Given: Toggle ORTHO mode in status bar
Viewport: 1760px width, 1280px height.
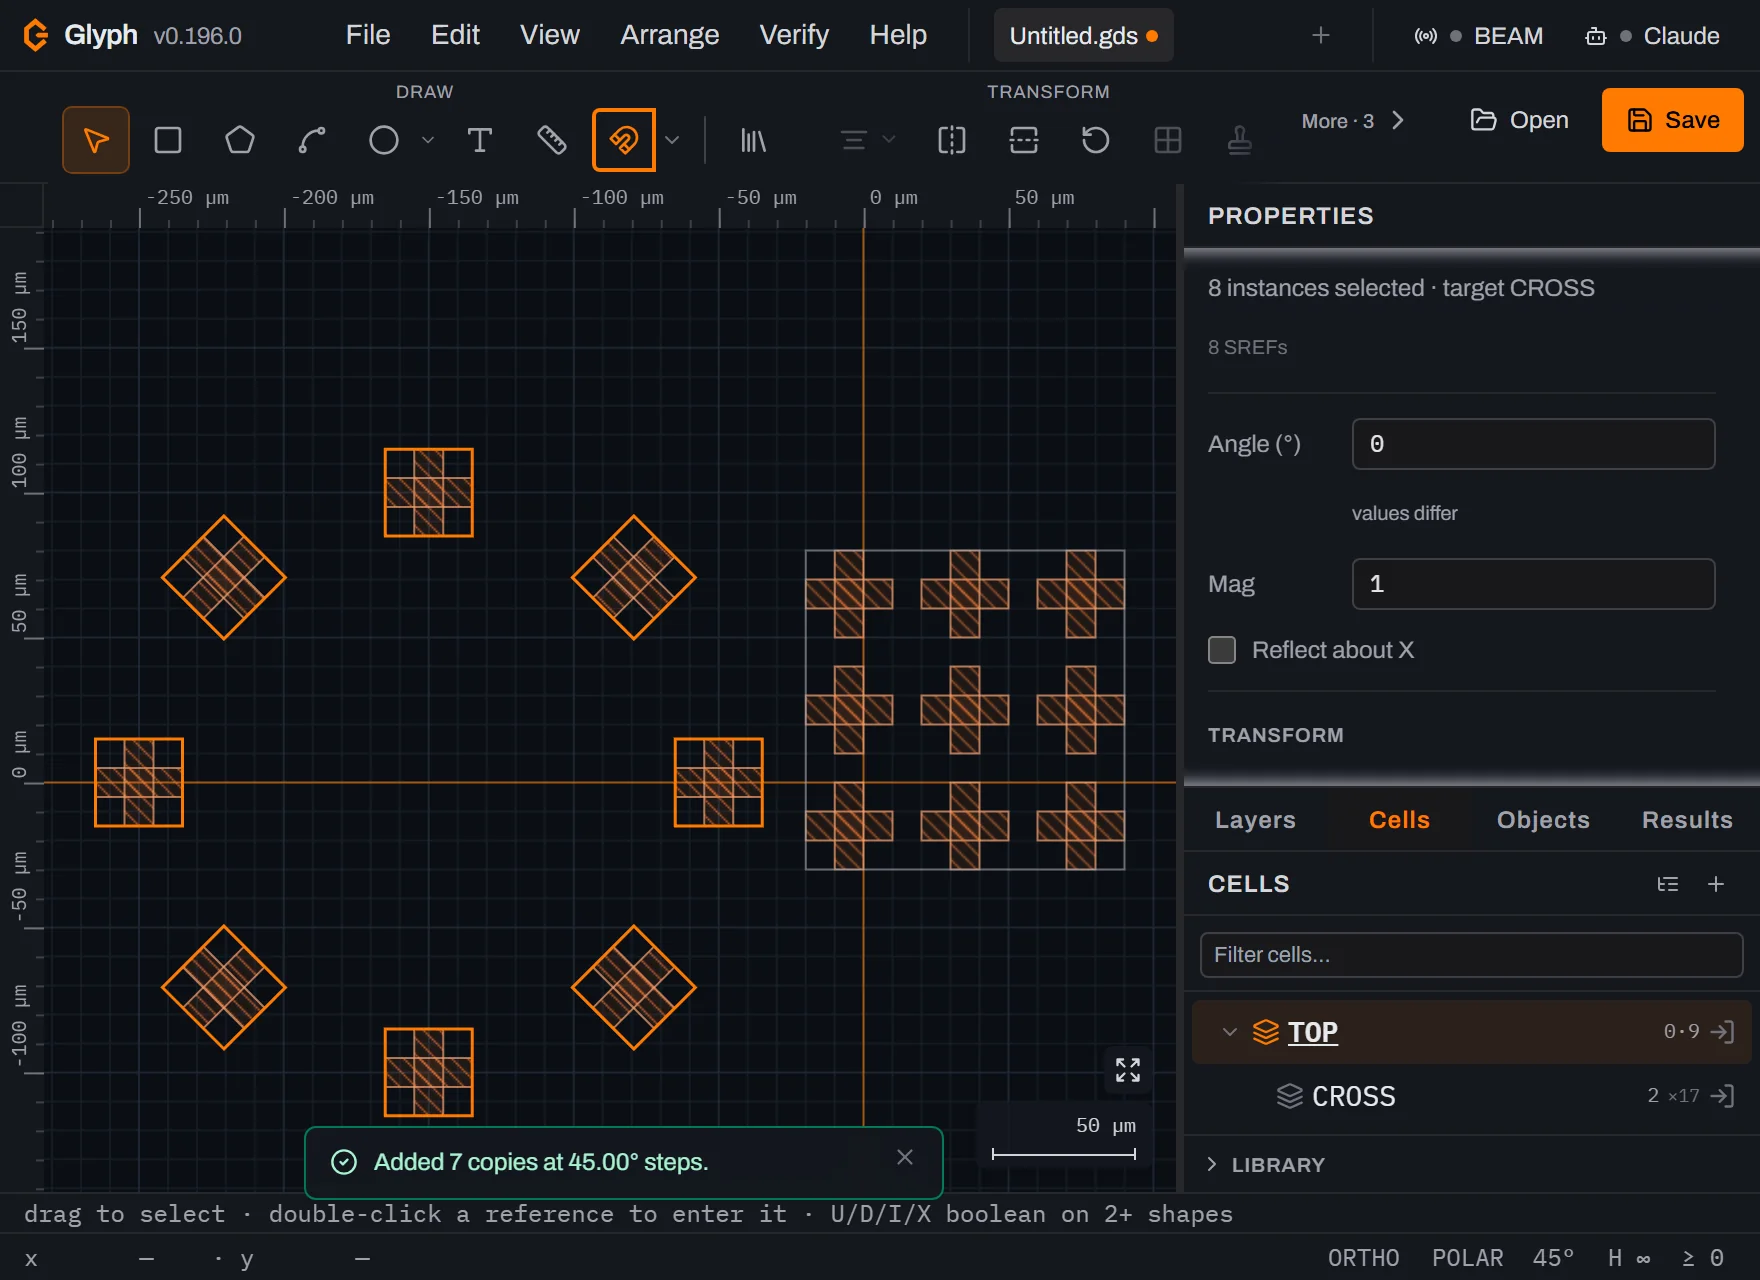Looking at the screenshot, I should pyautogui.click(x=1364, y=1258).
